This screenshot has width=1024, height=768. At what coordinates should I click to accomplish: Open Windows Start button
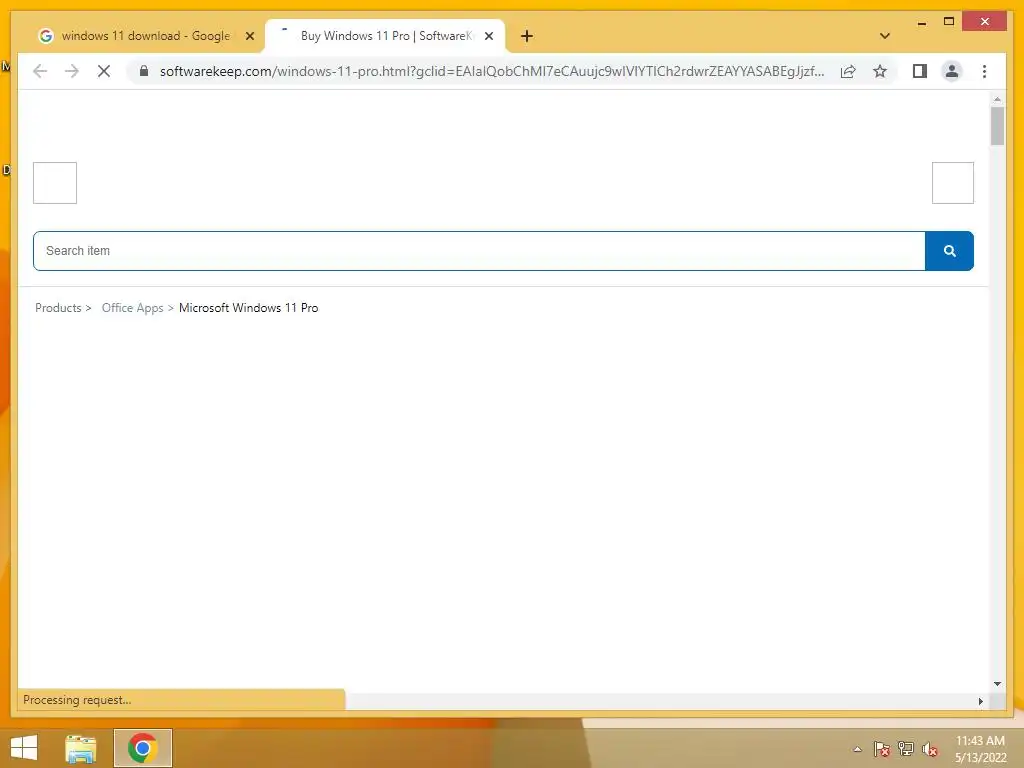[24, 748]
